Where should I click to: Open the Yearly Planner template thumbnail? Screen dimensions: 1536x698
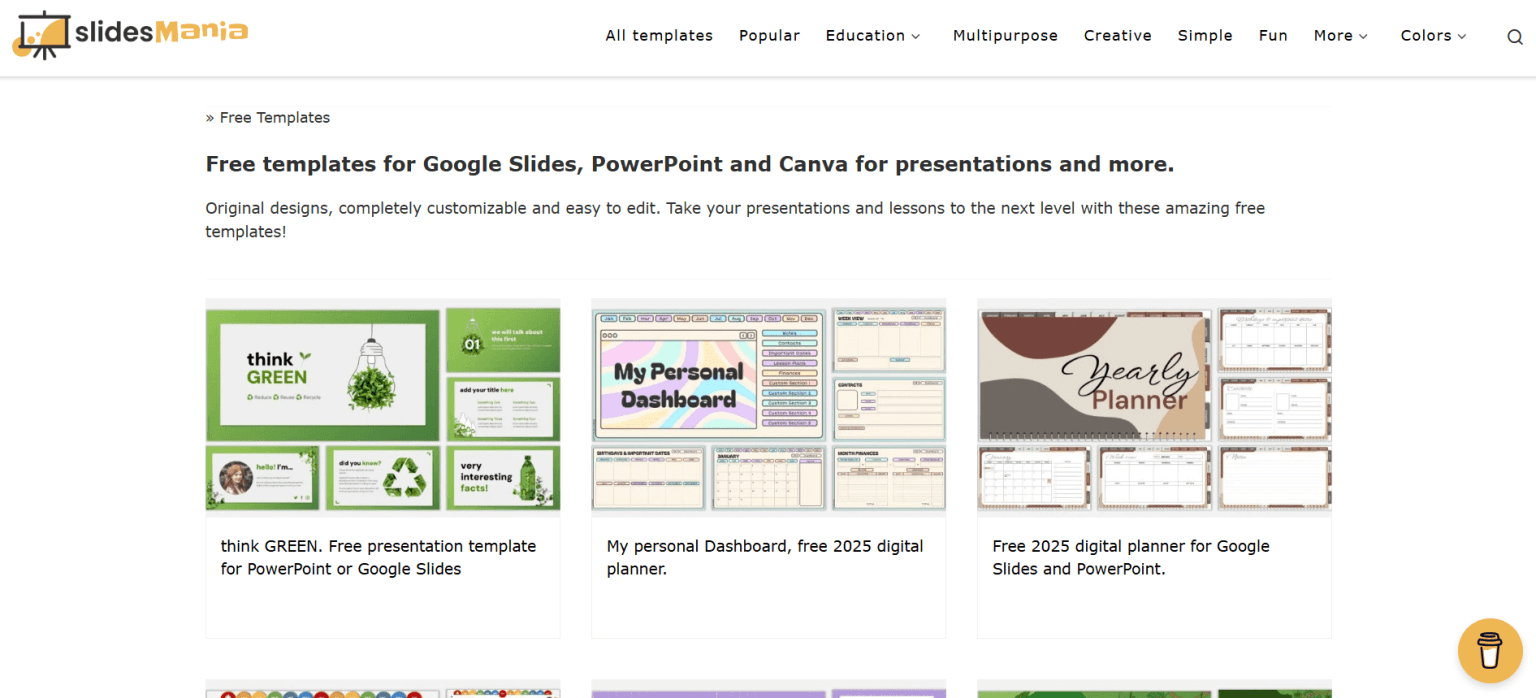1154,406
